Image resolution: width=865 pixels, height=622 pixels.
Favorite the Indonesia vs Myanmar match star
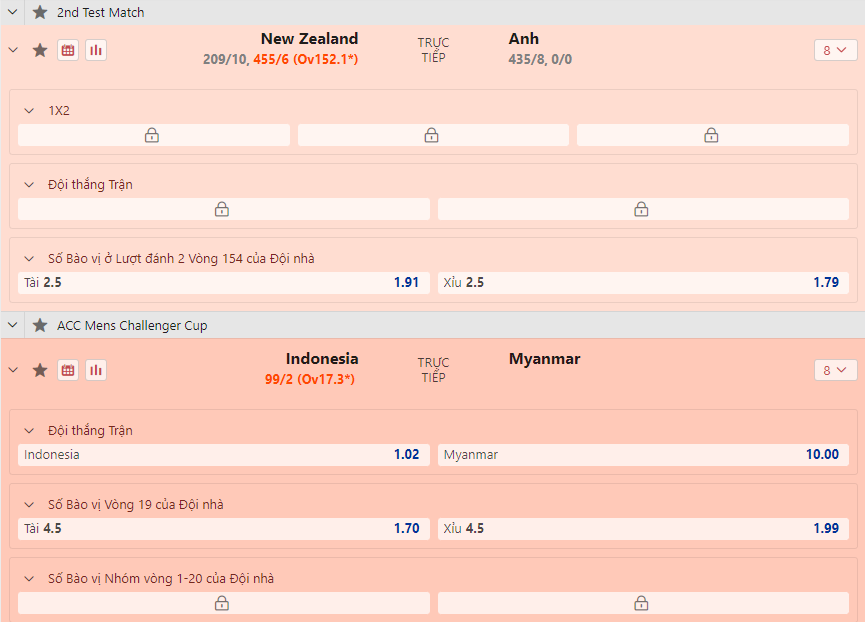[40, 370]
